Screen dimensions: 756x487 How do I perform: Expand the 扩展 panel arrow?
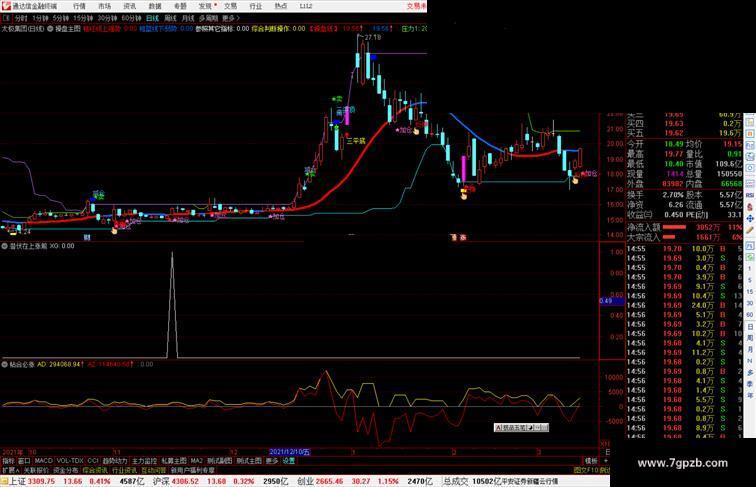(x=10, y=470)
